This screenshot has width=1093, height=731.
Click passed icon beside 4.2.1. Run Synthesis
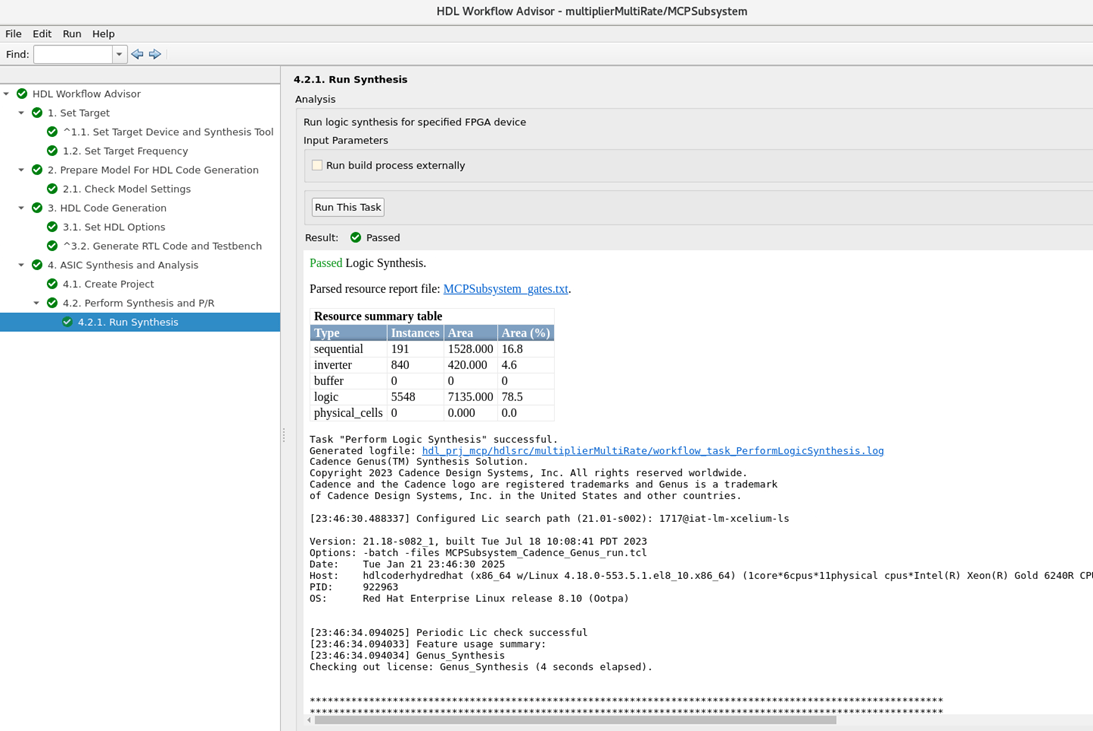tap(66, 322)
